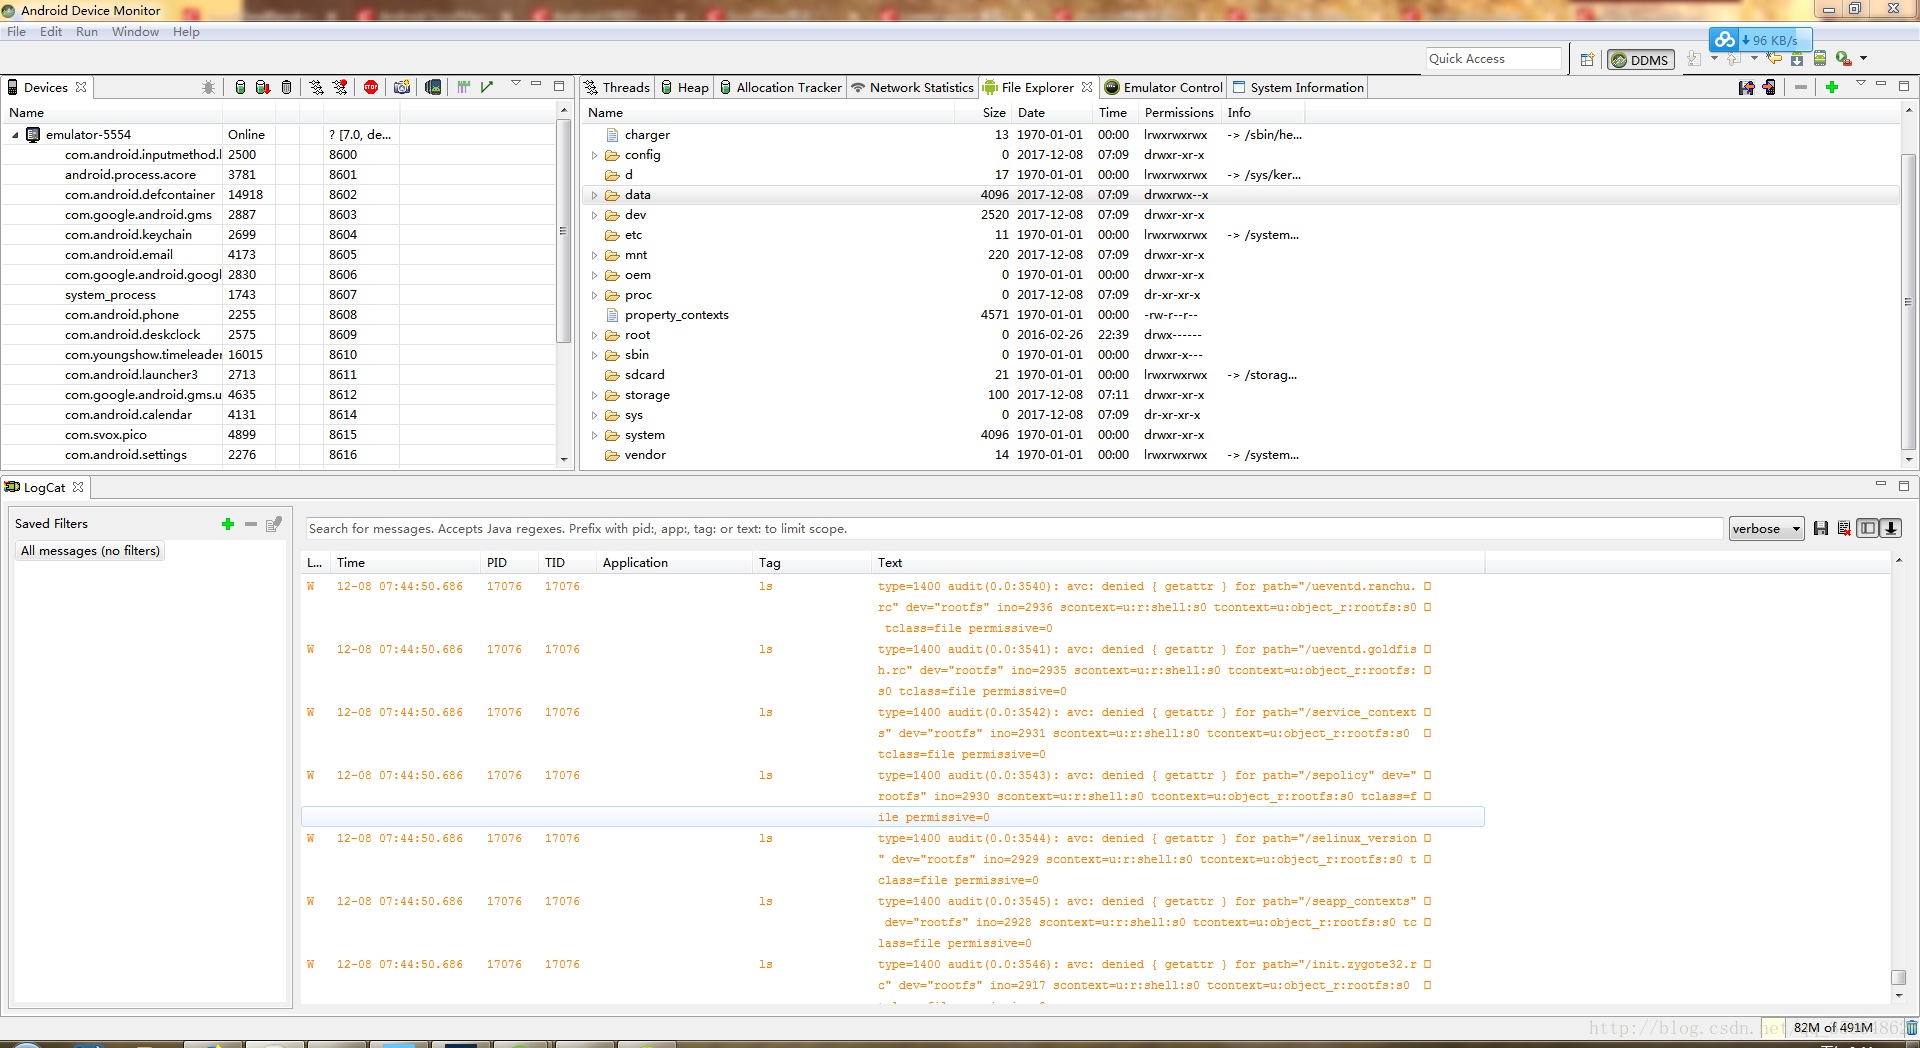Viewport: 1920px width, 1048px height.
Task: Click the Quick Access field
Action: pos(1494,59)
